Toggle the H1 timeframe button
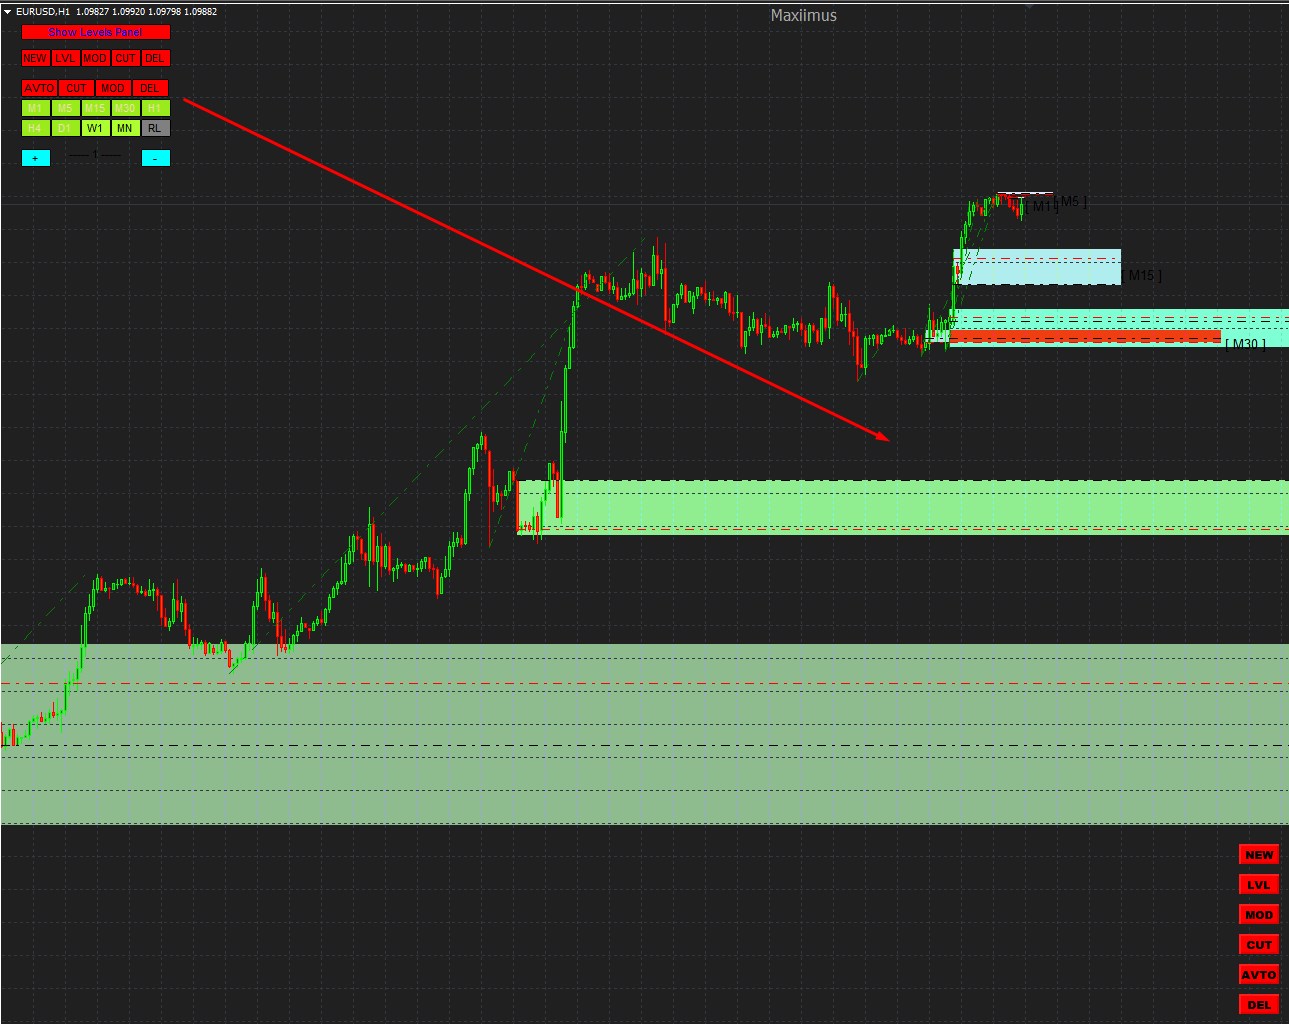The height and width of the screenshot is (1024, 1289). [154, 108]
